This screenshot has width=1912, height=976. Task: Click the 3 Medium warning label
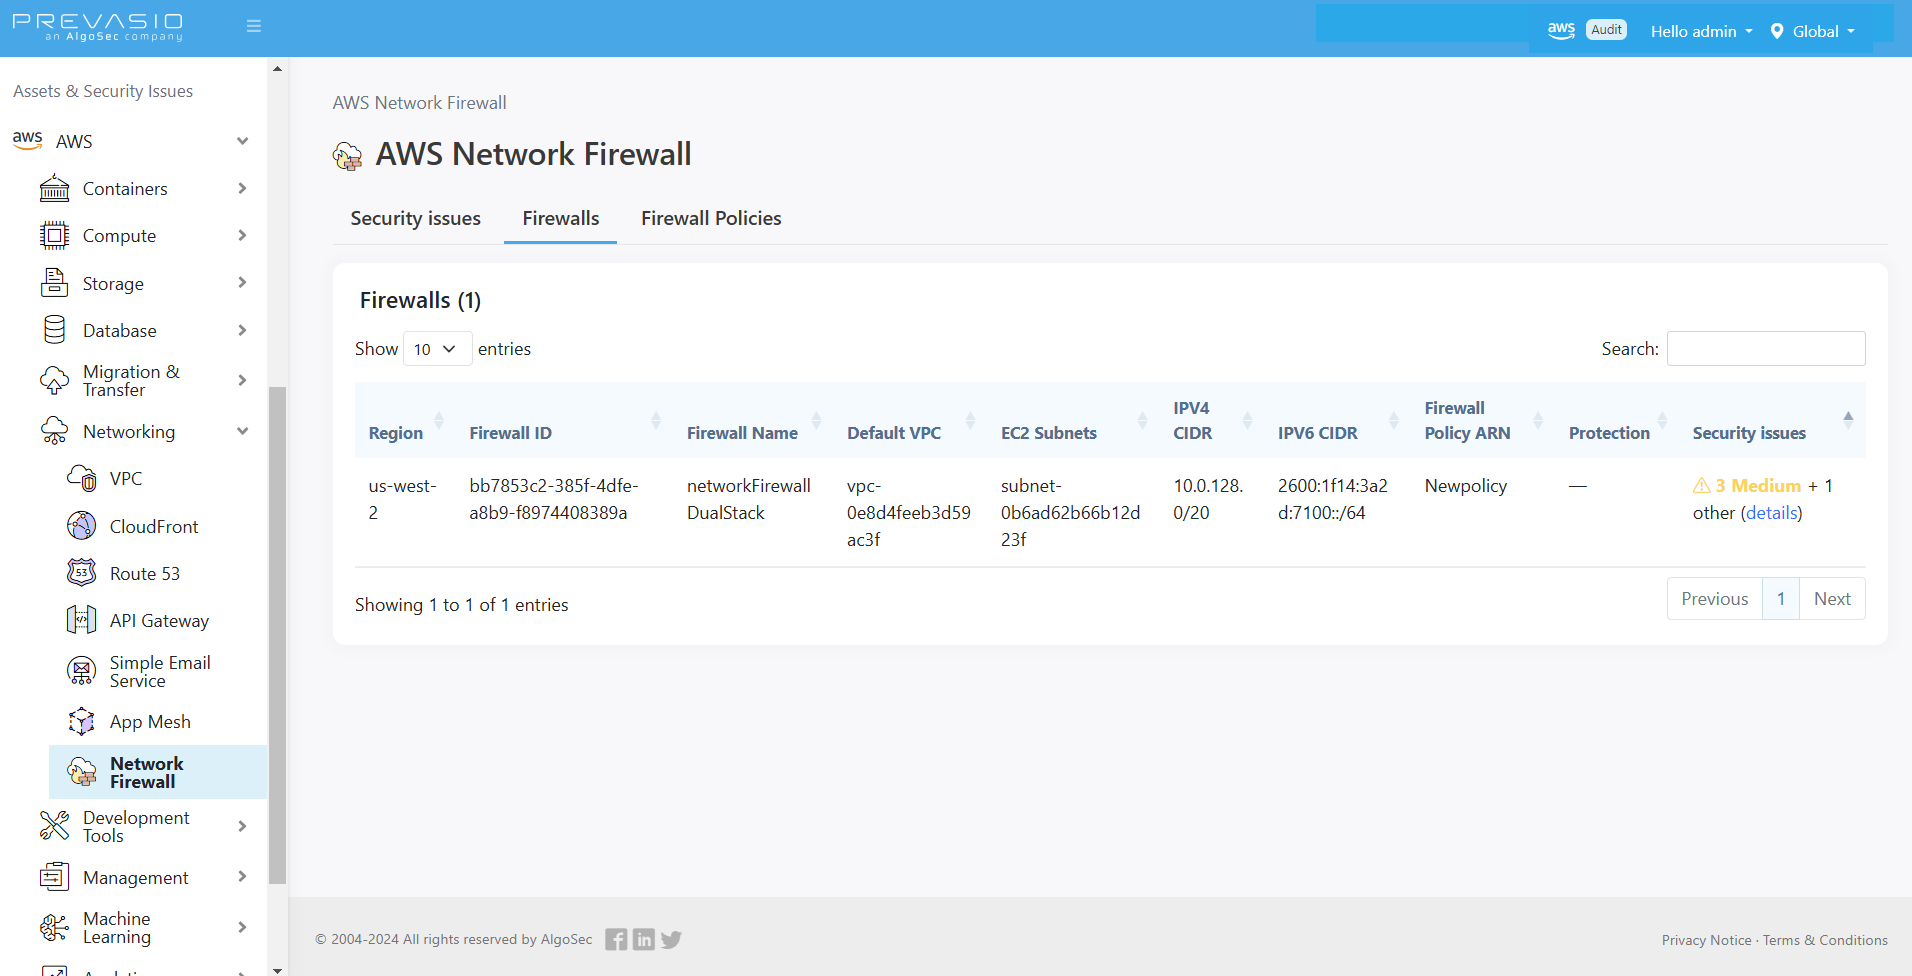1747,486
